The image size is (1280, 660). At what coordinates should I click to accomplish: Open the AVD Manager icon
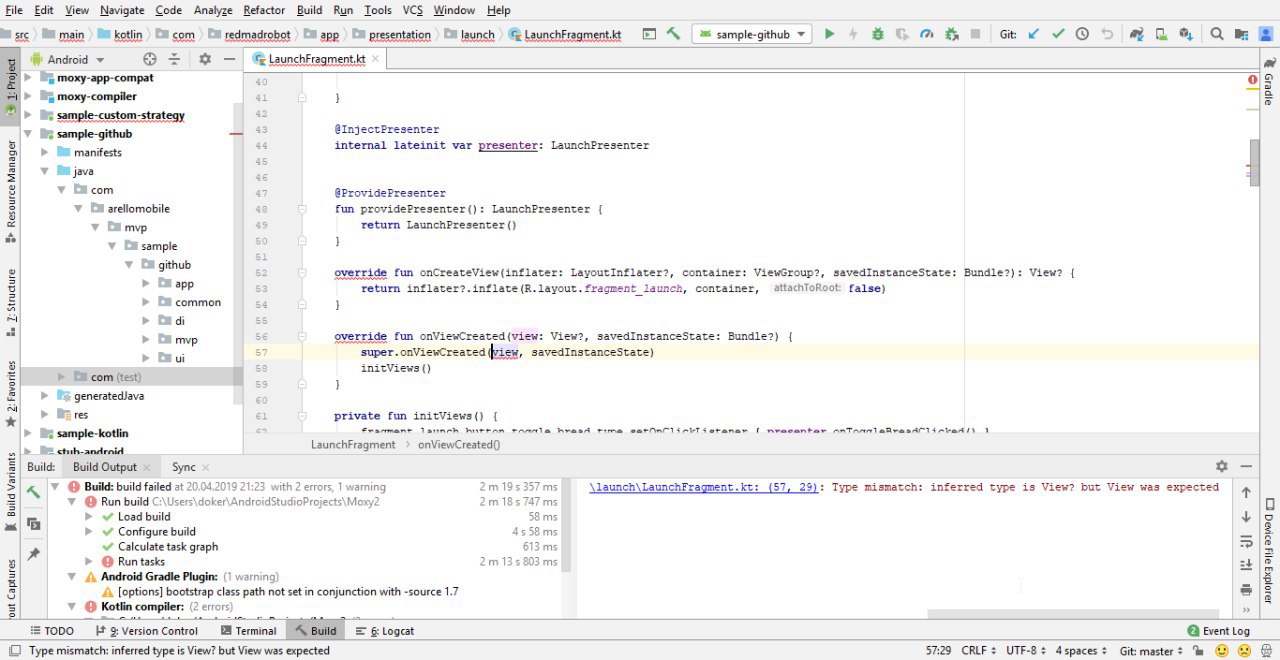(x=1161, y=34)
